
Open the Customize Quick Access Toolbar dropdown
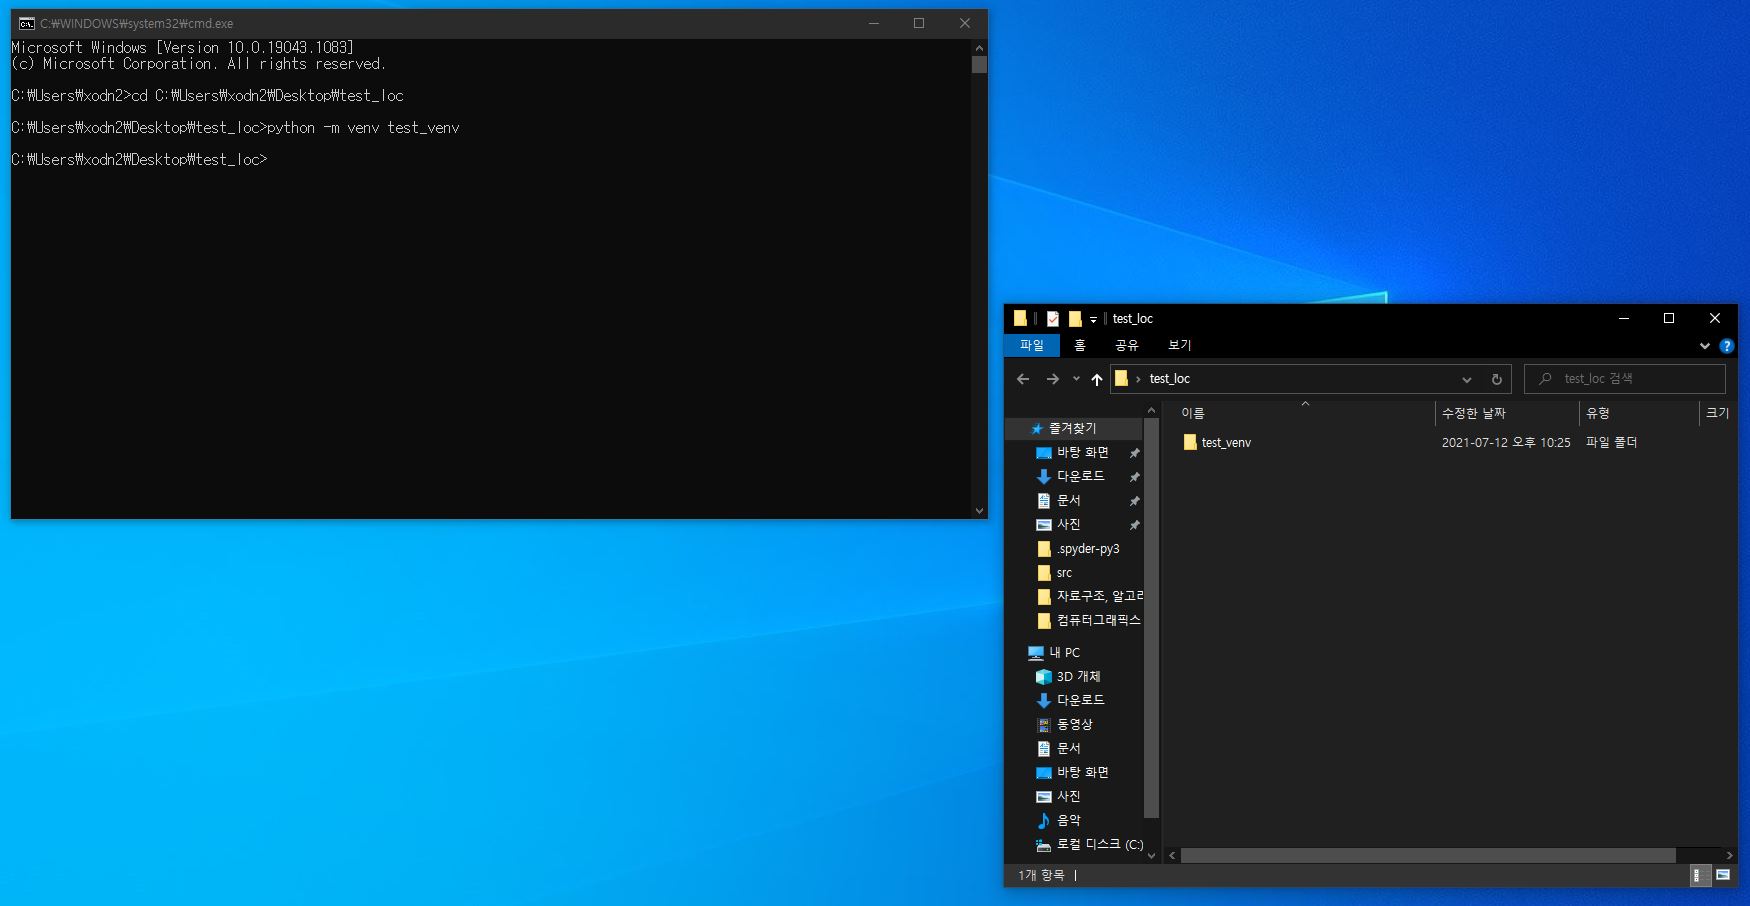(x=1093, y=320)
